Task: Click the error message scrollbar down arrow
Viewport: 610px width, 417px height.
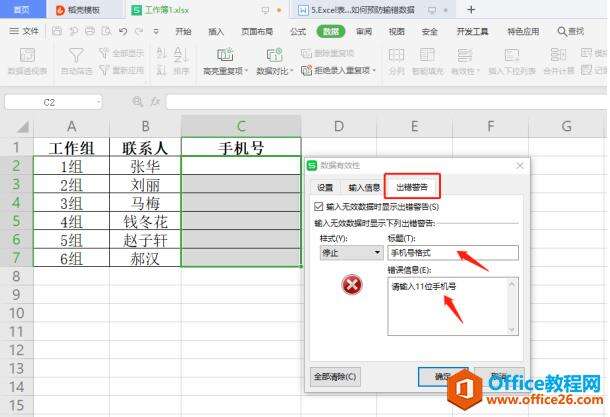Action: tap(512, 330)
